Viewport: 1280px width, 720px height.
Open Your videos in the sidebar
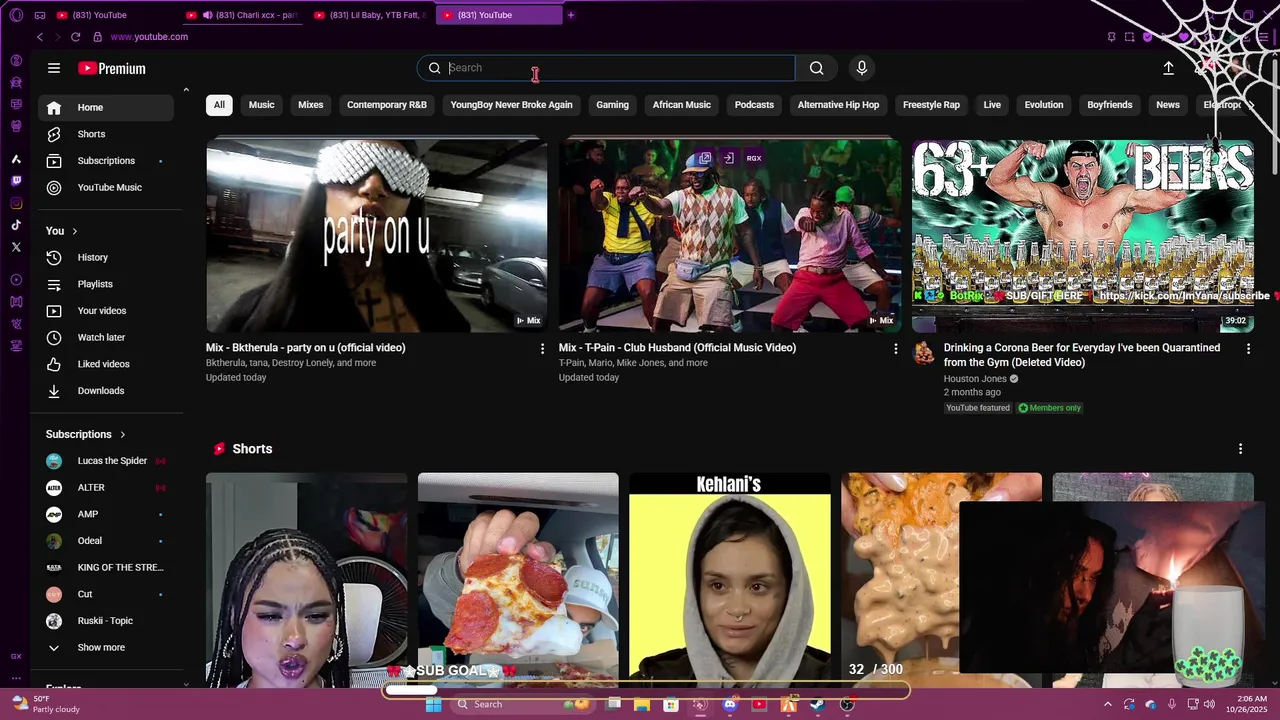(x=106, y=311)
